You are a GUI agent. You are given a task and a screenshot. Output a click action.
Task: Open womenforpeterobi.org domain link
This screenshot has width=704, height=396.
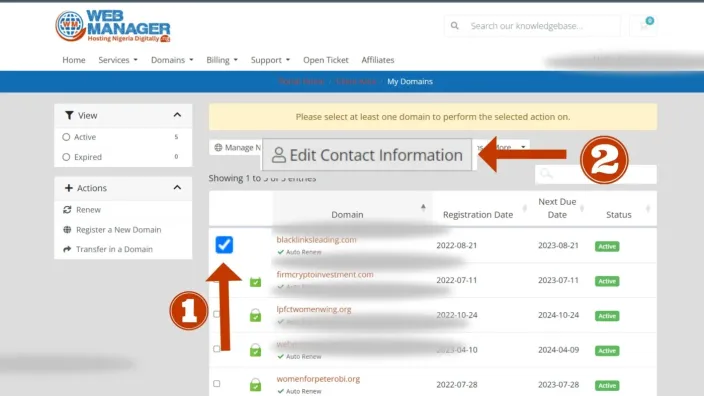[x=318, y=379]
